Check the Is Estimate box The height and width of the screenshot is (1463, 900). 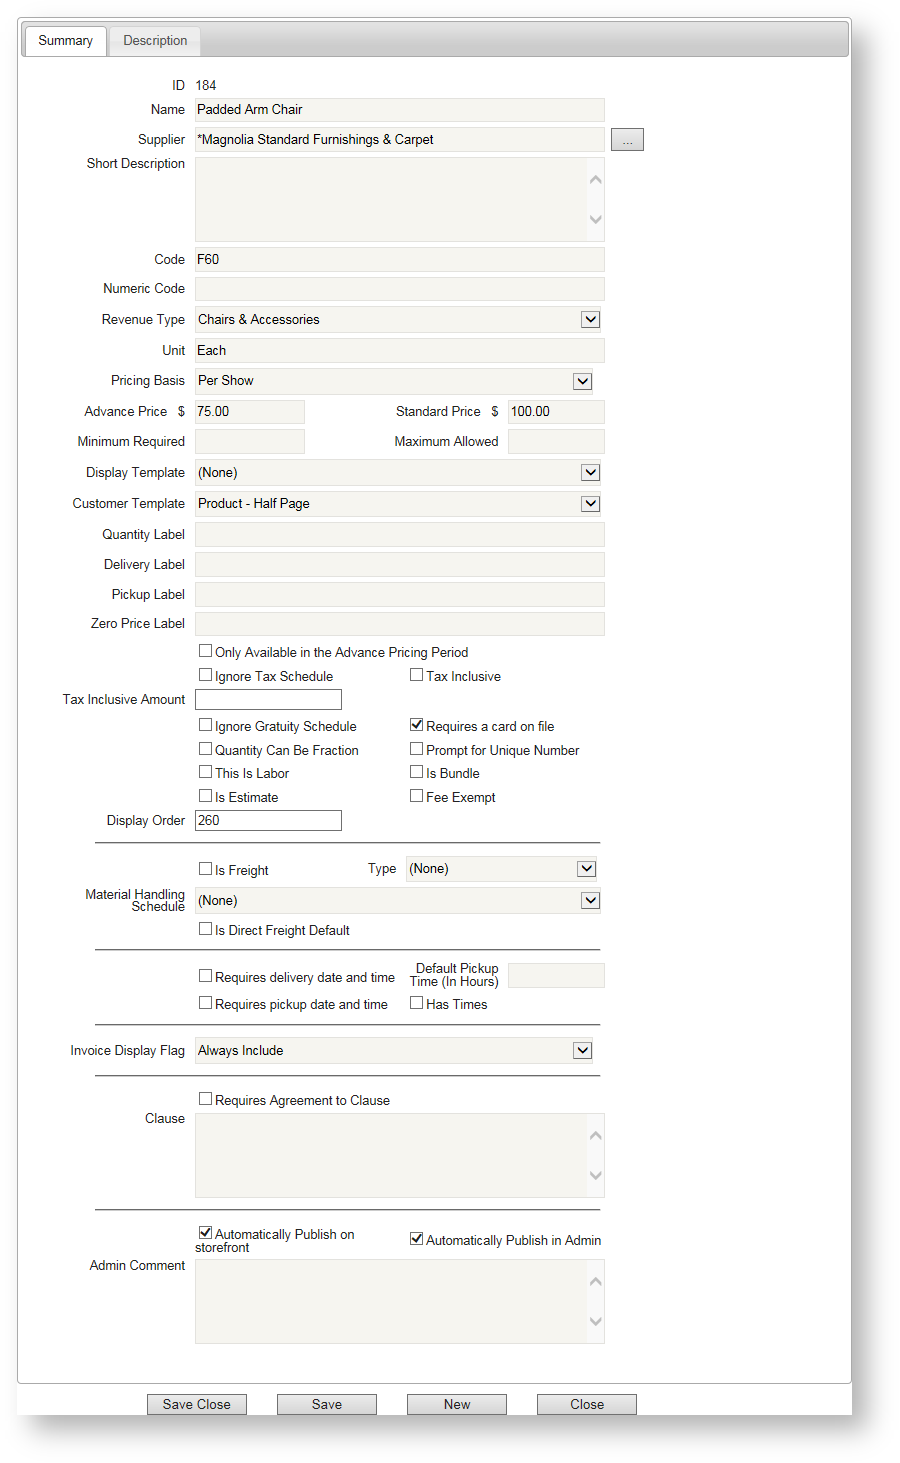[x=206, y=796]
